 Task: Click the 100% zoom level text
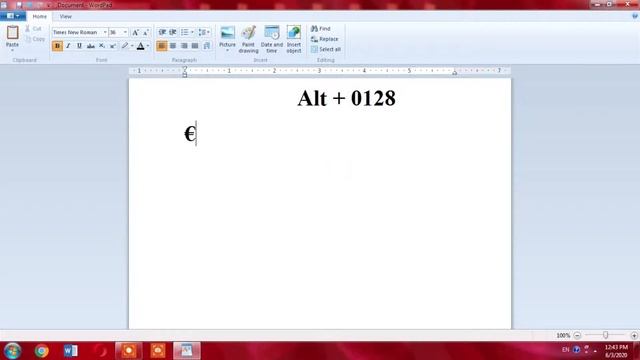coord(563,335)
